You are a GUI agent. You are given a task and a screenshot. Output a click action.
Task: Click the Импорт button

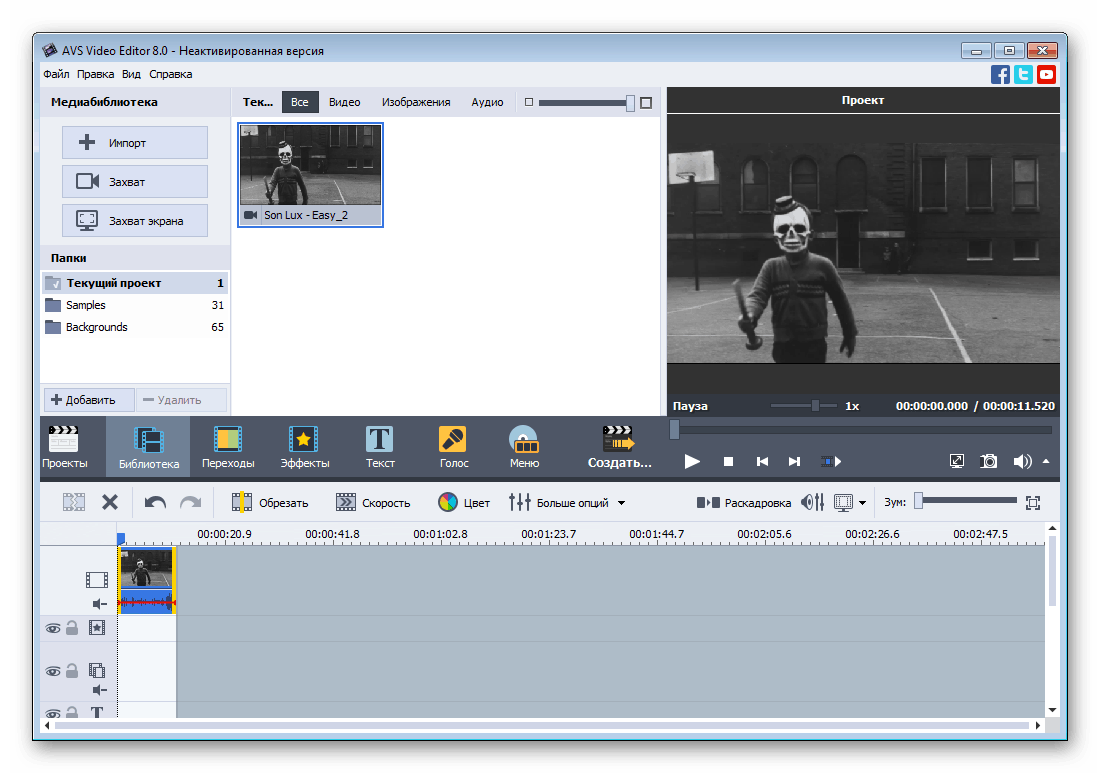pyautogui.click(x=135, y=143)
